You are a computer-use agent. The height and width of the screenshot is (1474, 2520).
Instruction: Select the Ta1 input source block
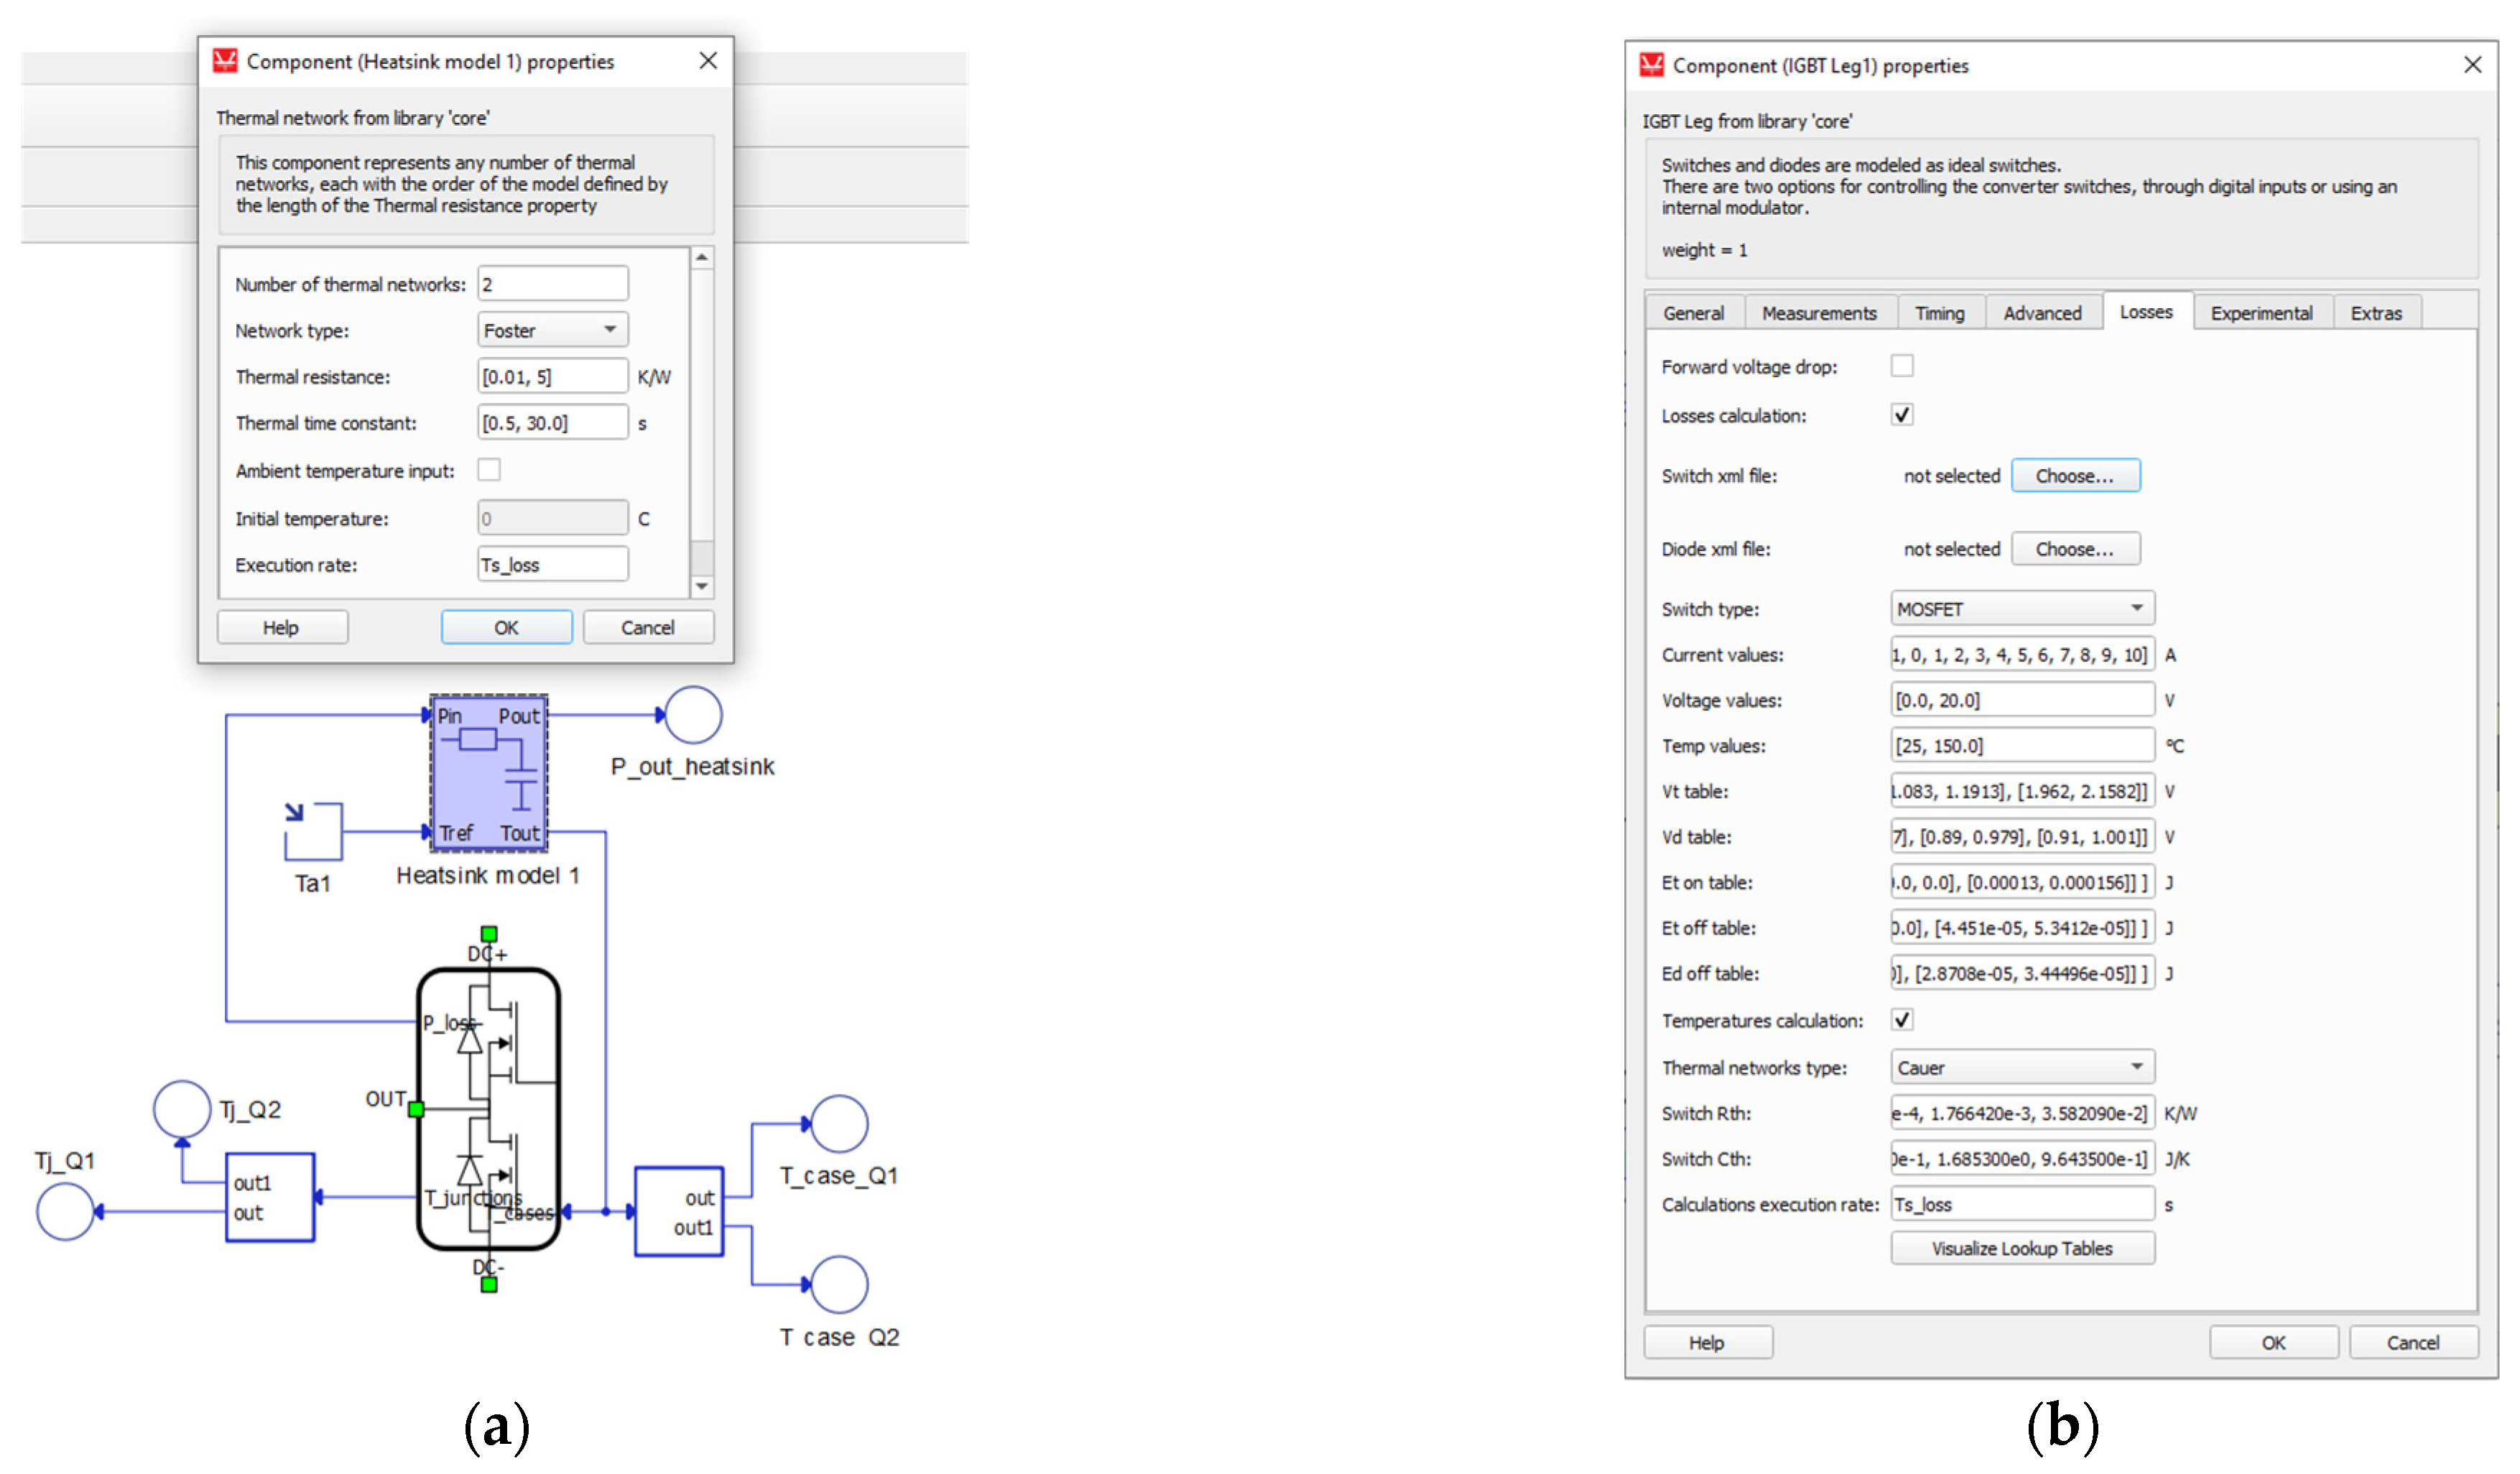[x=314, y=831]
